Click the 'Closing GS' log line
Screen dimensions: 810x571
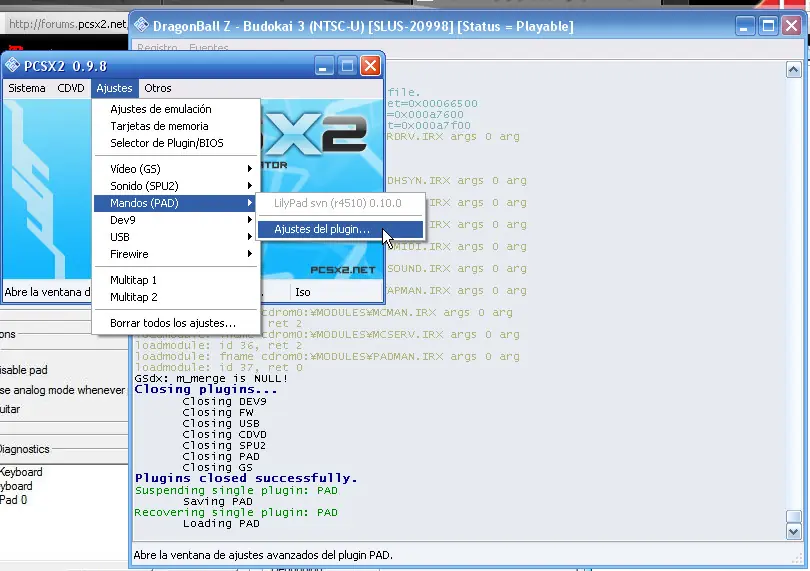(x=217, y=468)
